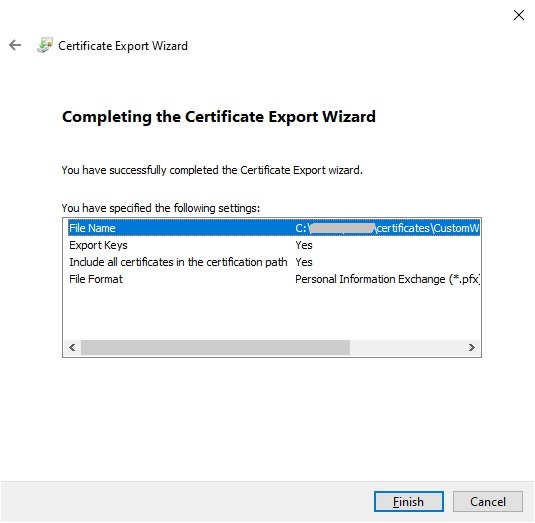Click the Personal Information Exchange (*.pfx) value
This screenshot has height=523, width=535.
pos(388,279)
